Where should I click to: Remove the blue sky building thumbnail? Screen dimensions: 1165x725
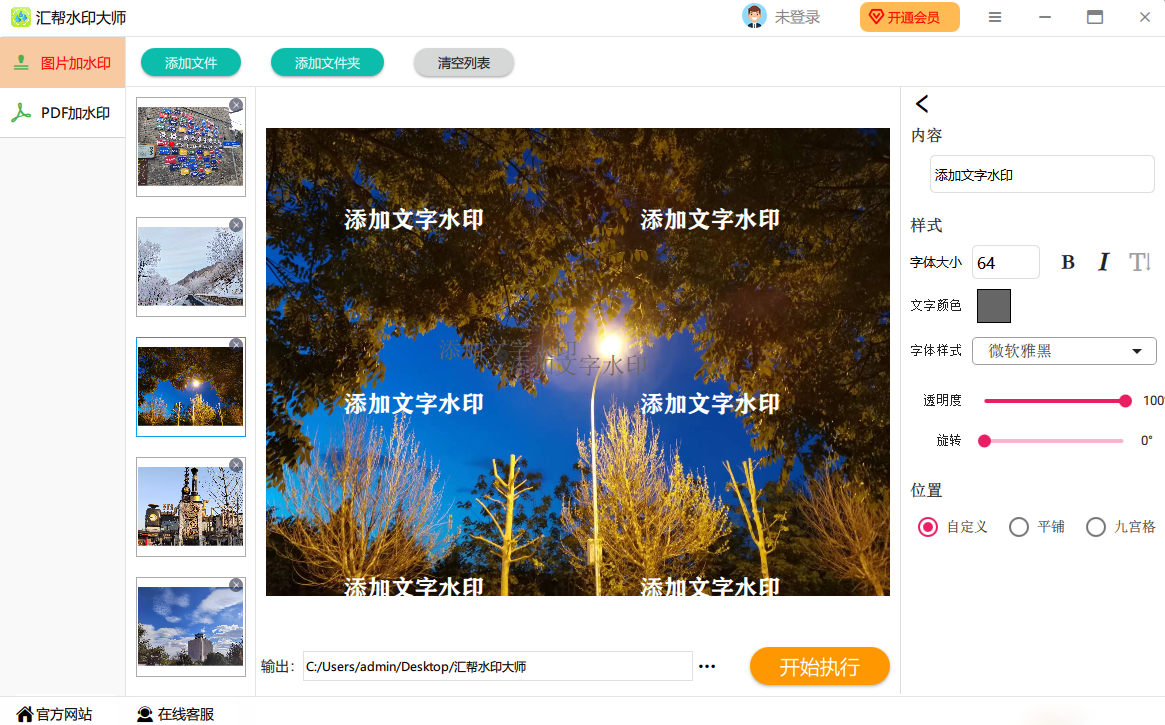tap(236, 585)
